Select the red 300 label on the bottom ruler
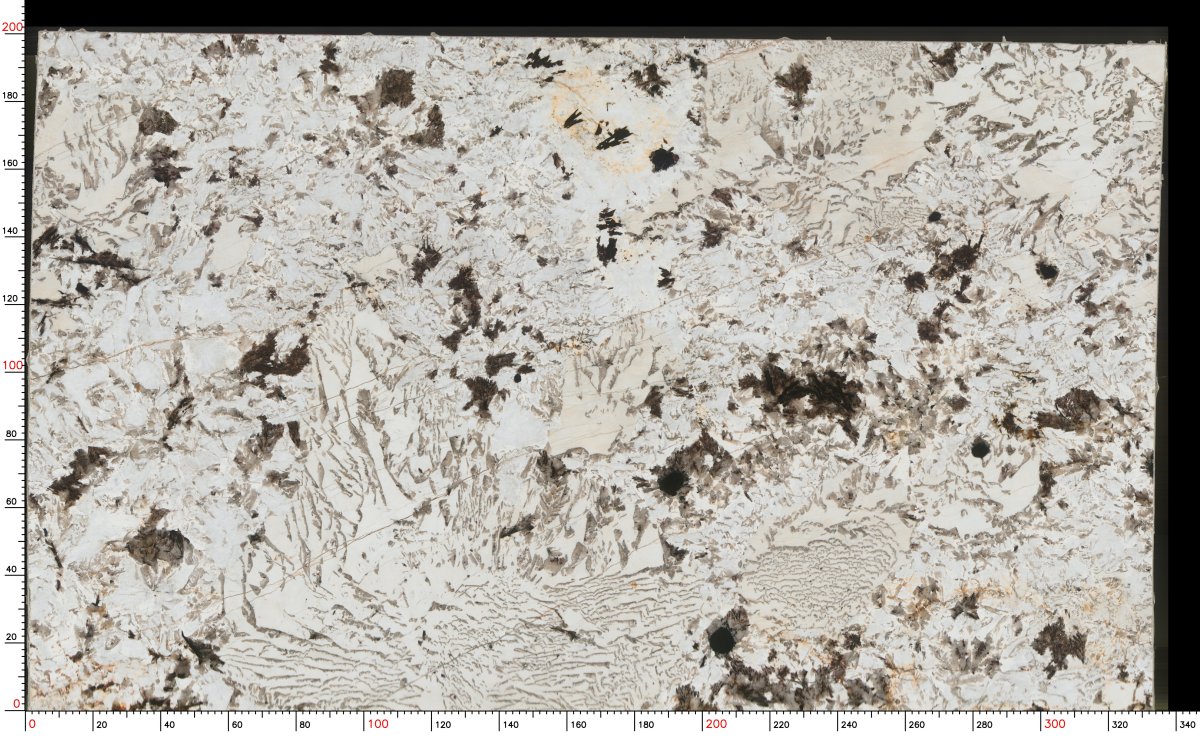The image size is (1200, 736). click(1054, 724)
